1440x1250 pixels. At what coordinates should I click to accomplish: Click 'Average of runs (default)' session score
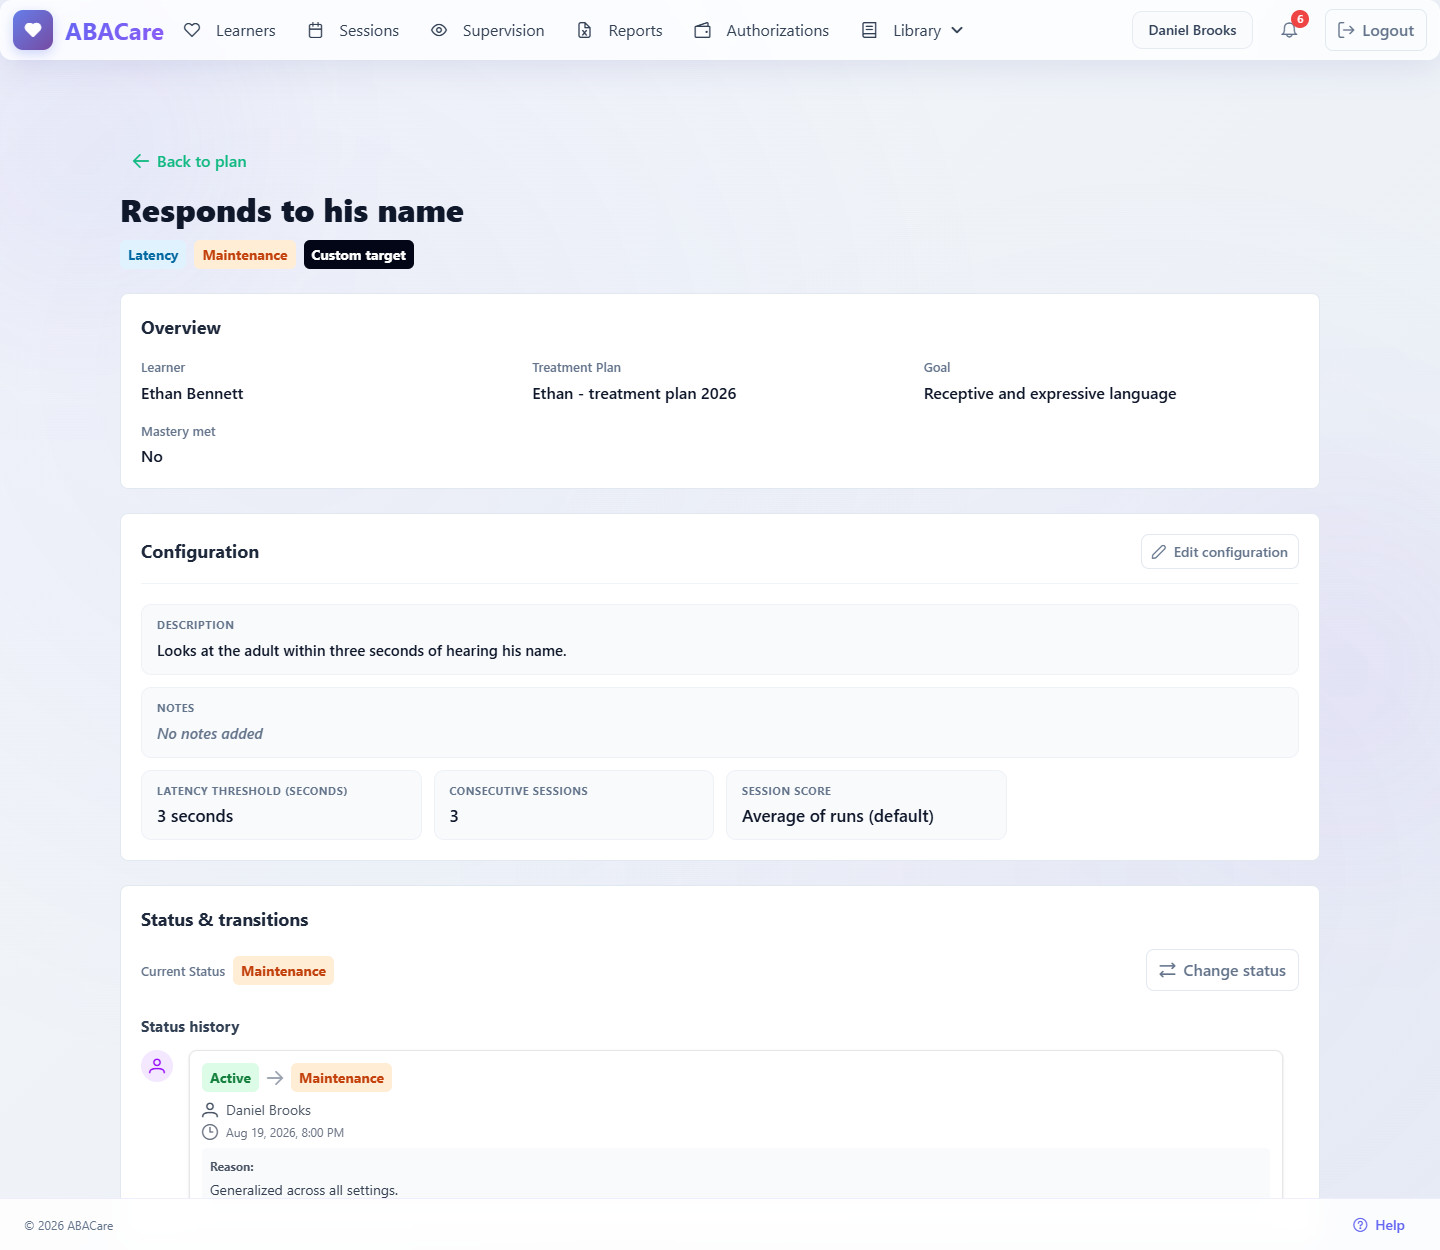click(838, 816)
